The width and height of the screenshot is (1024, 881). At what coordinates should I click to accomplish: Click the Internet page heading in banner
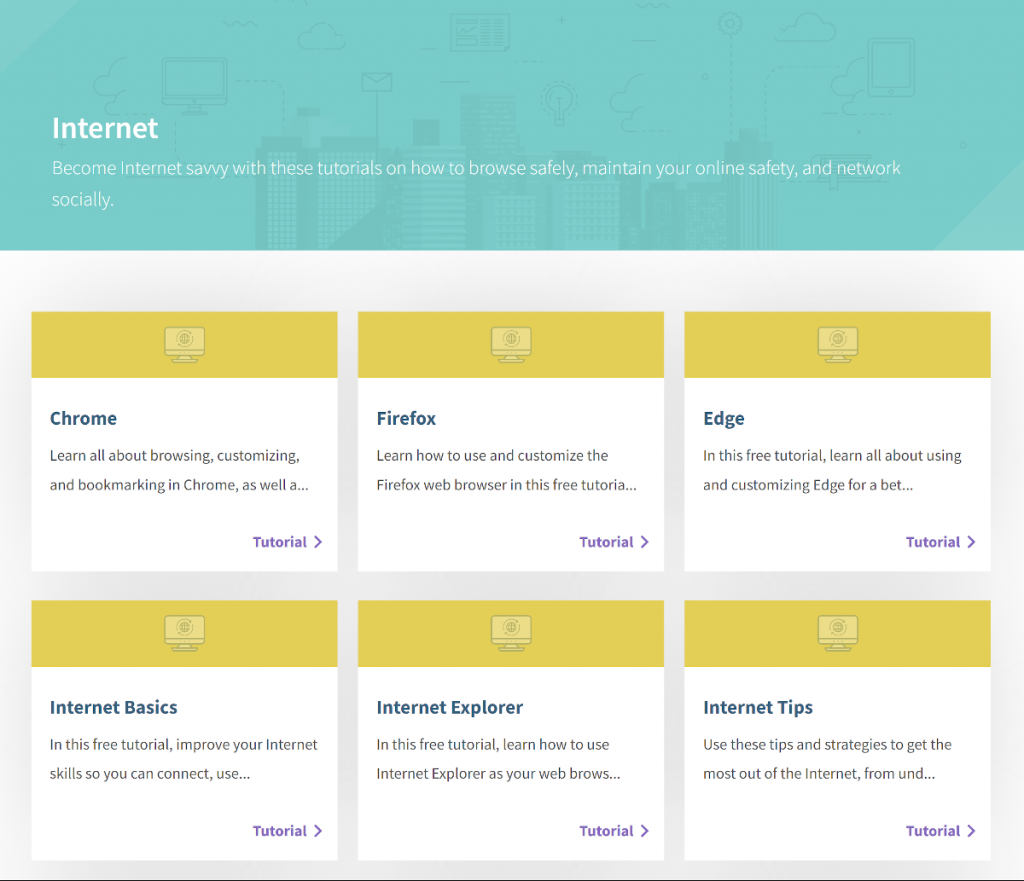point(105,128)
